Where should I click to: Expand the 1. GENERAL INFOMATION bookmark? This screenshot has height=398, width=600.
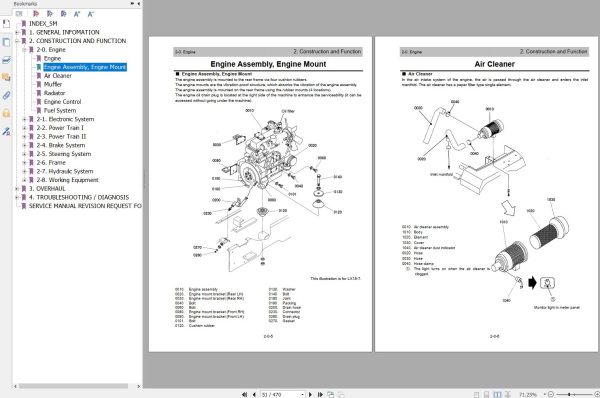pos(17,33)
